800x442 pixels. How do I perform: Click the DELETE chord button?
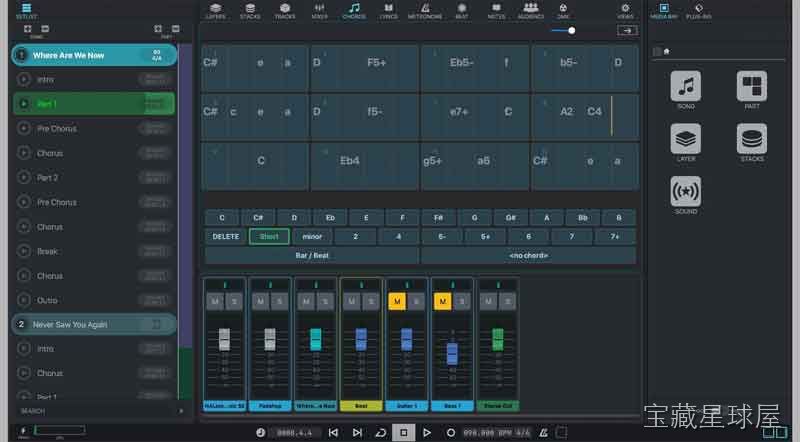click(226, 237)
